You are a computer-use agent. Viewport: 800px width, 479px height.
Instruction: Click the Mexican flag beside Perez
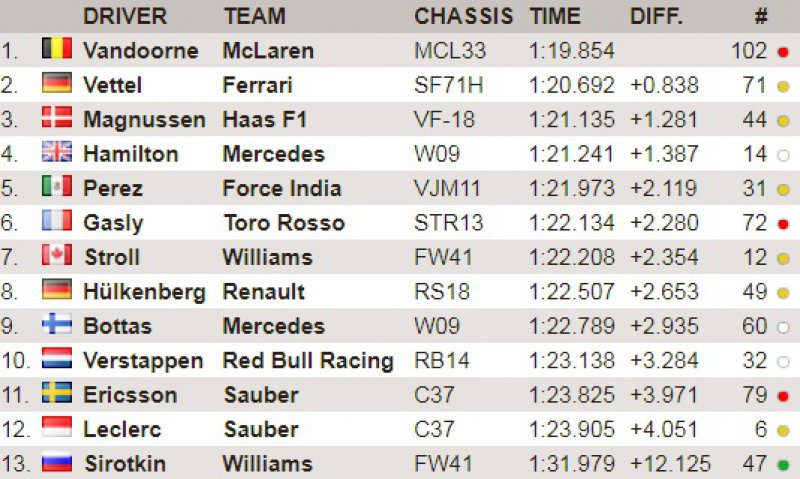(56, 188)
